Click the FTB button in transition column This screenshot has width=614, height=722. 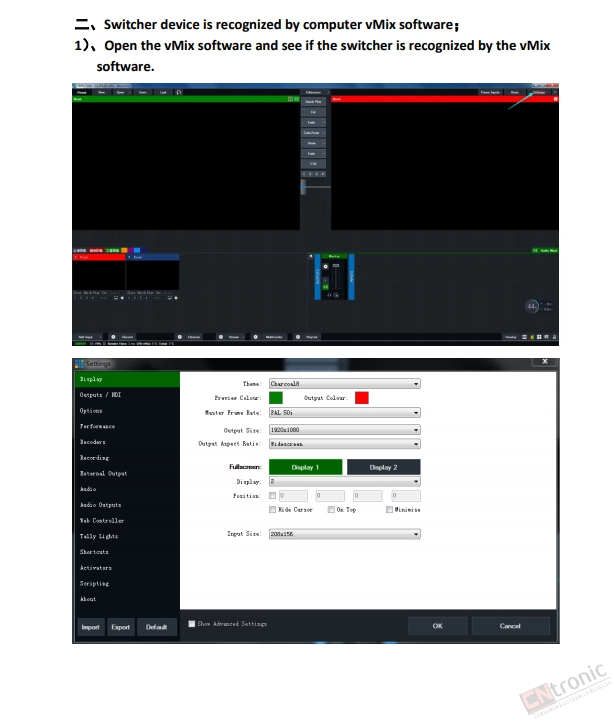pyautogui.click(x=314, y=163)
